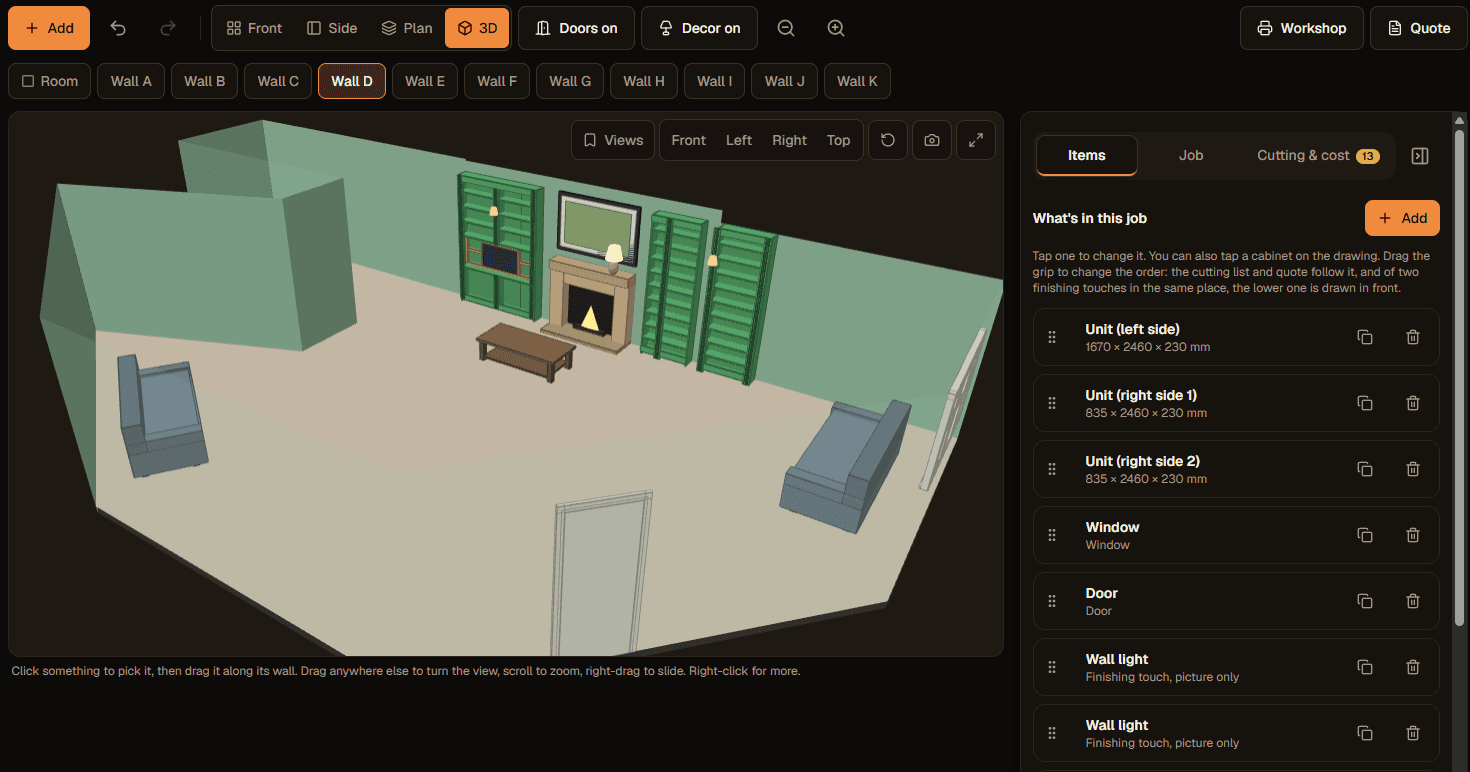Open the Cutting & cost tab
The height and width of the screenshot is (772, 1470).
coord(1318,155)
